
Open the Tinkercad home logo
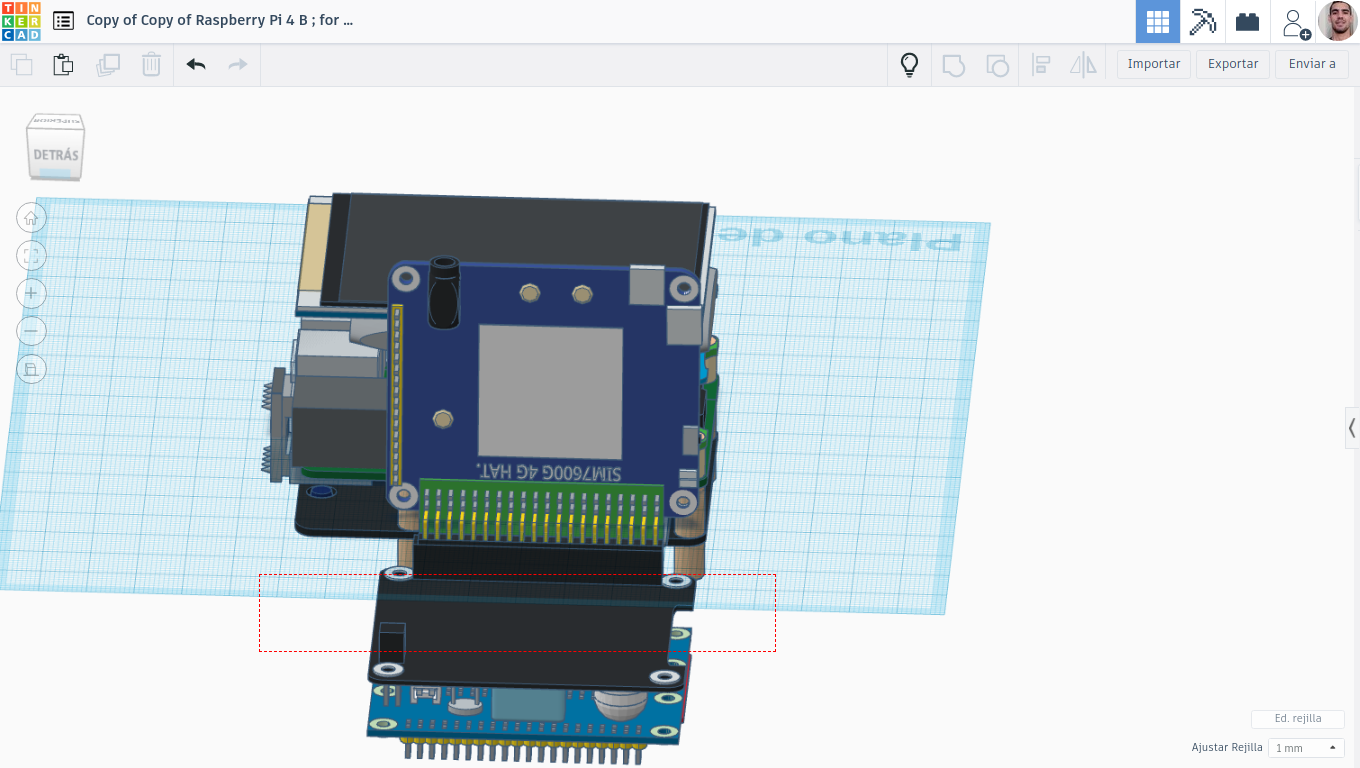[21, 21]
